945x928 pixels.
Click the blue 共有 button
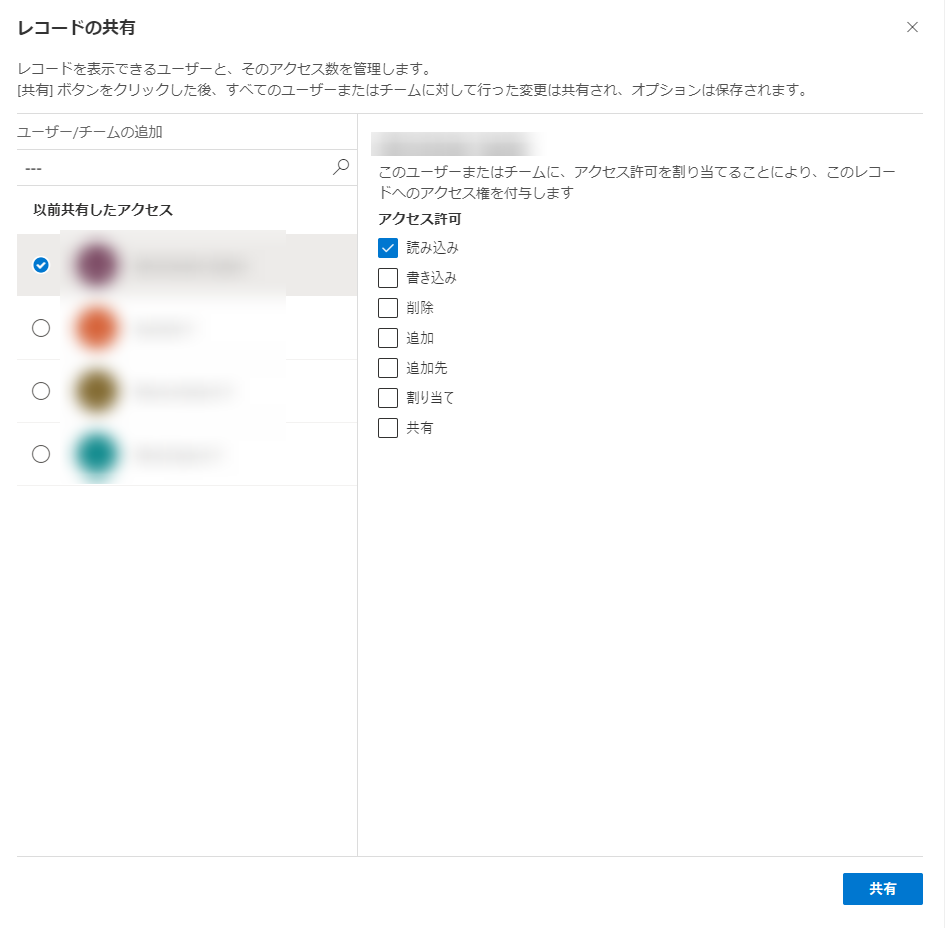coord(882,888)
